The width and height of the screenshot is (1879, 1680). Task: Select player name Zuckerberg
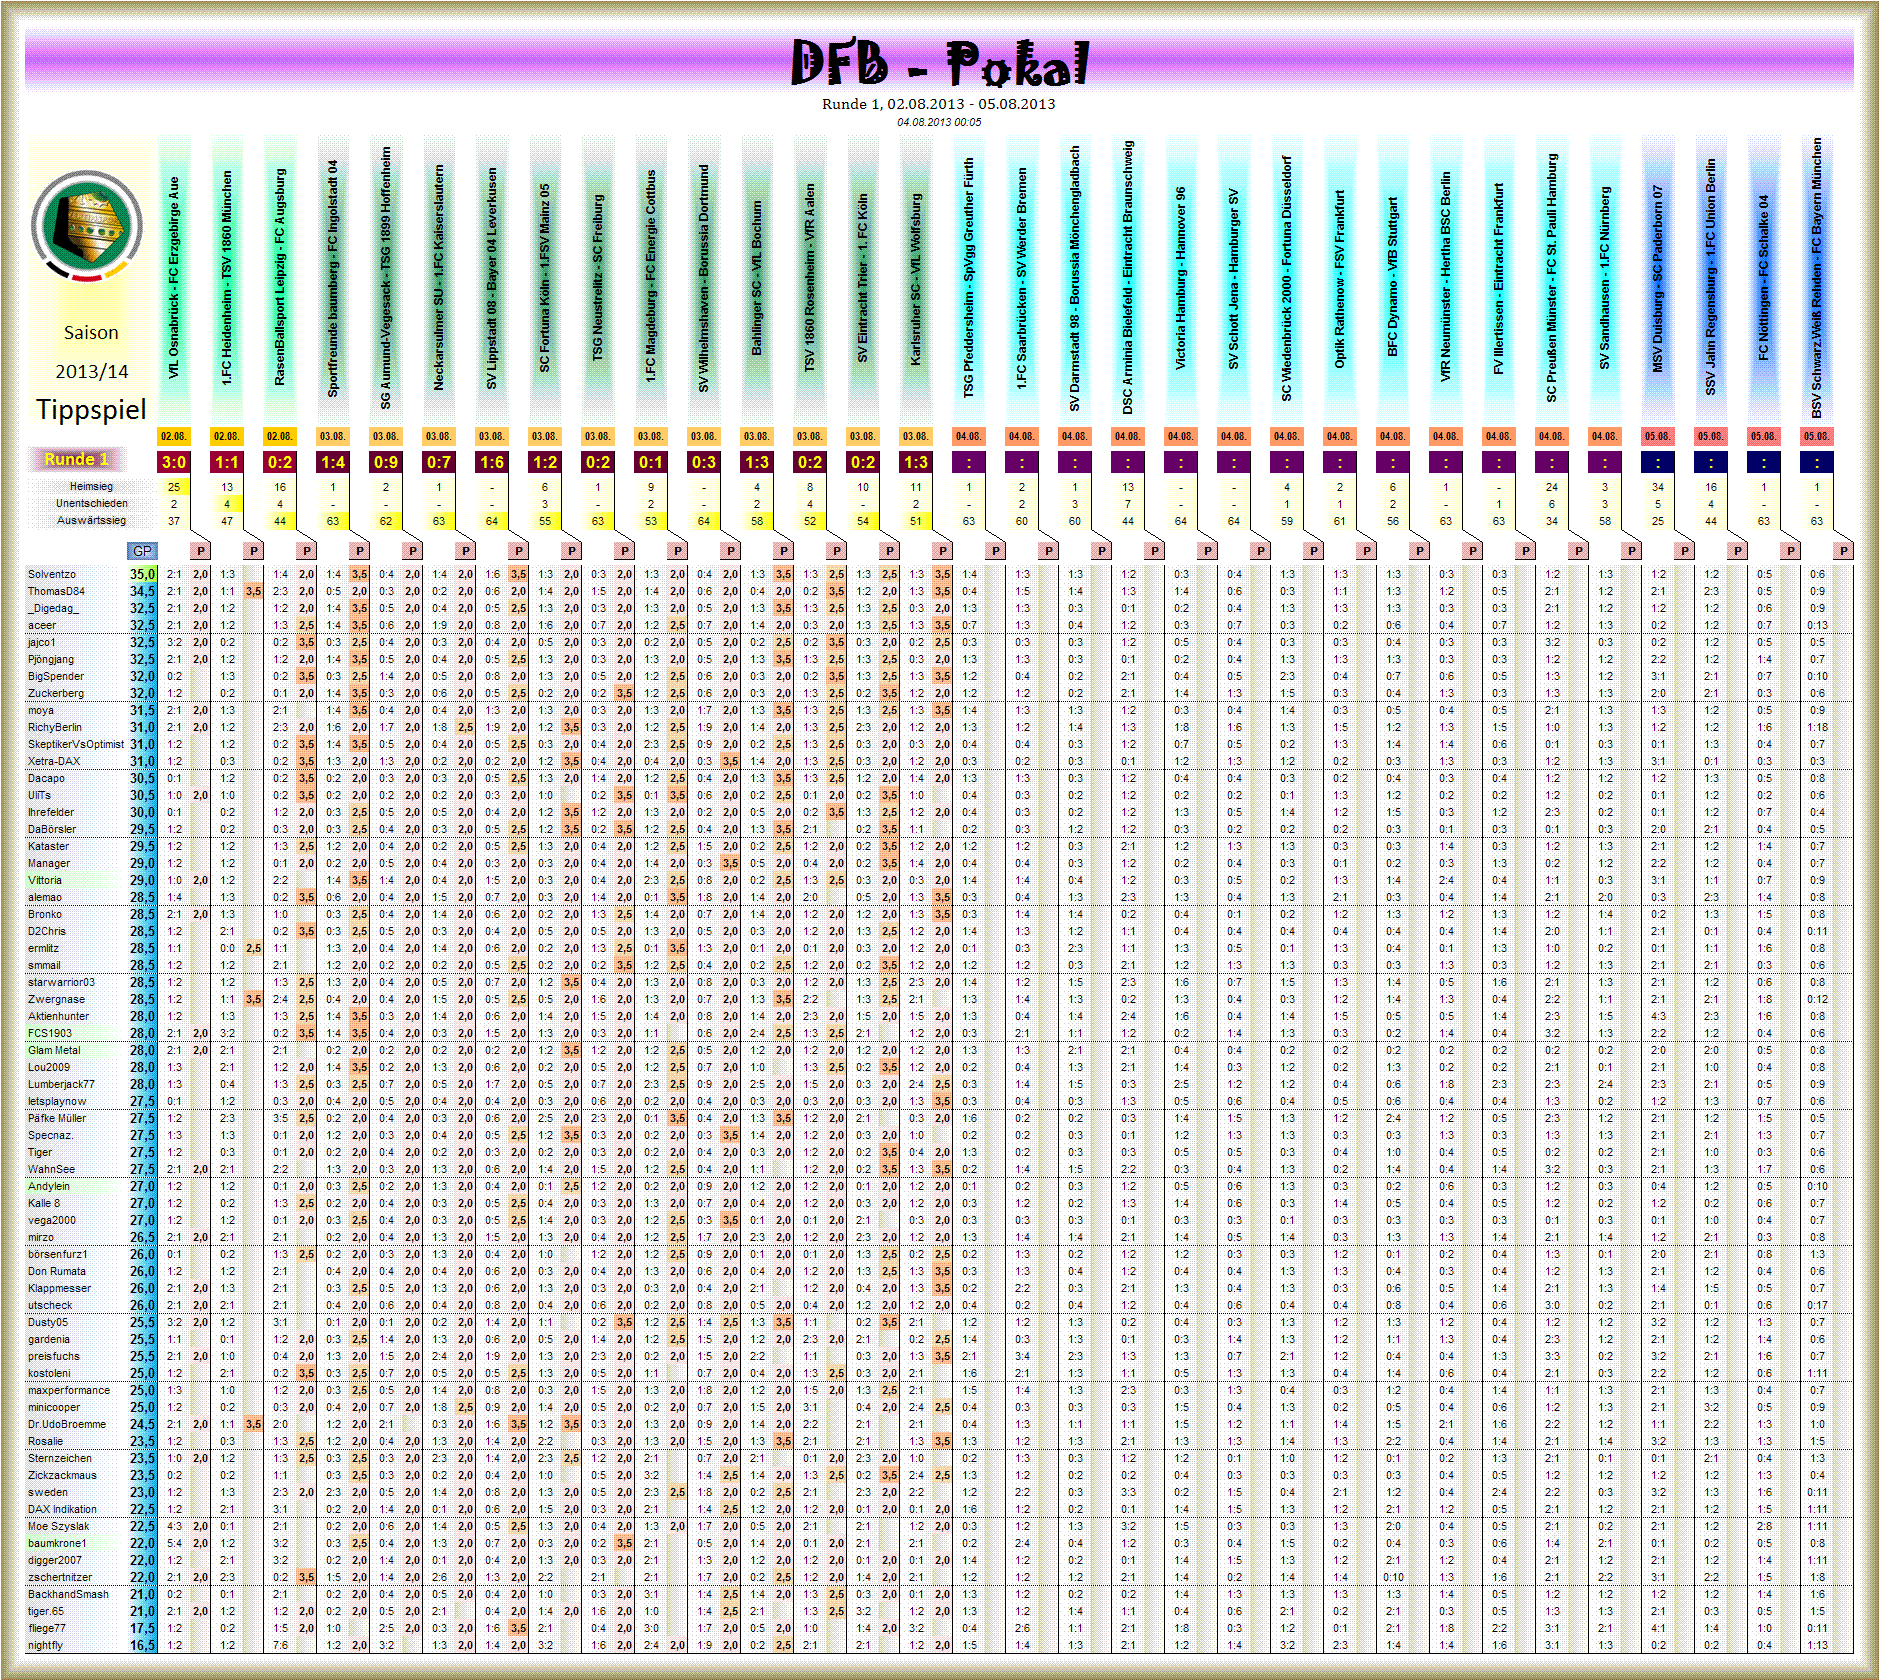pyautogui.click(x=56, y=694)
